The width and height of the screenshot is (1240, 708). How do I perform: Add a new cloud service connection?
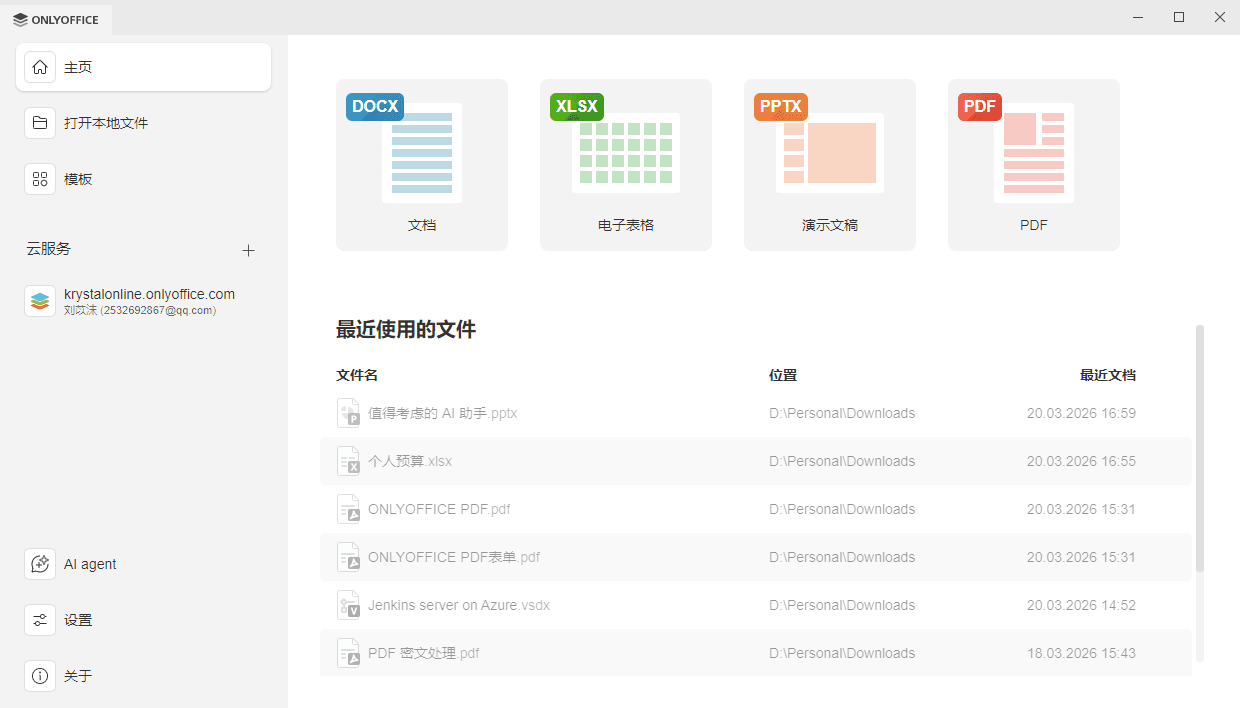(x=248, y=250)
